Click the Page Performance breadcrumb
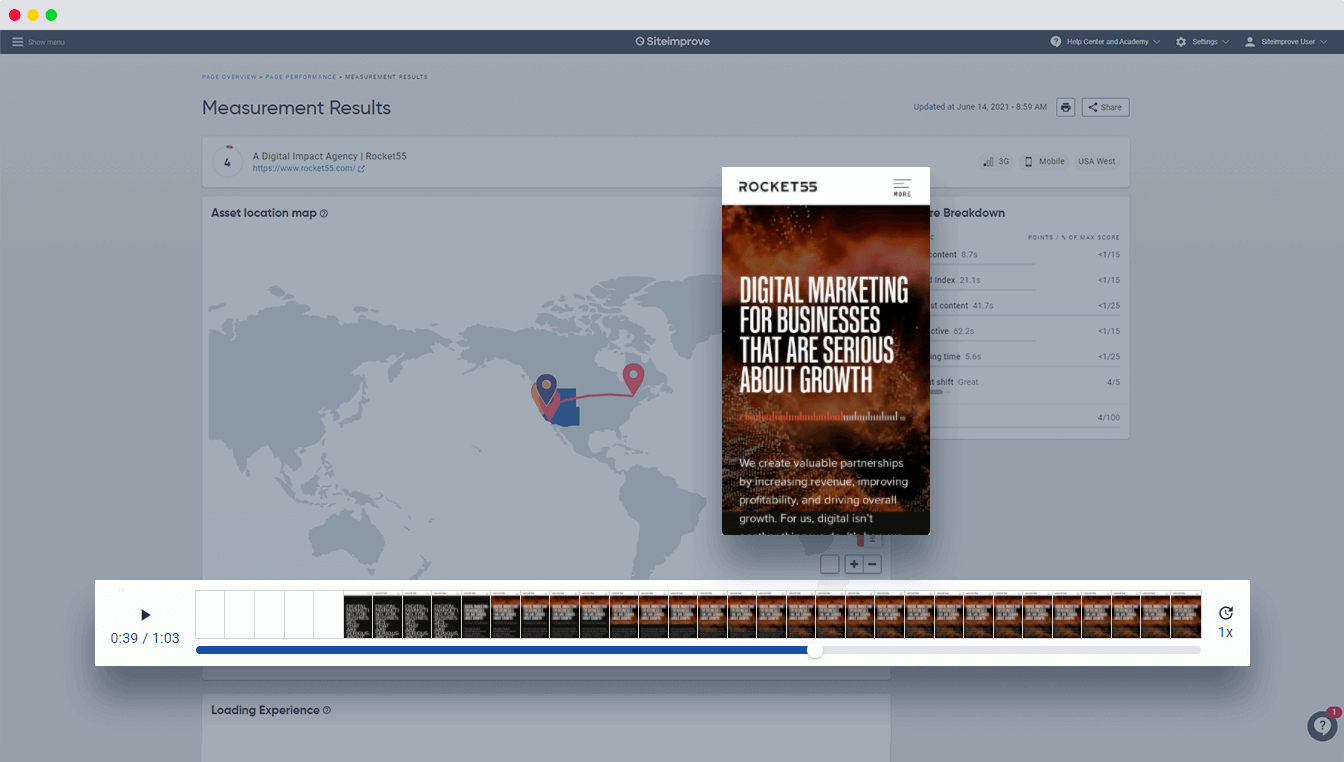 [301, 77]
